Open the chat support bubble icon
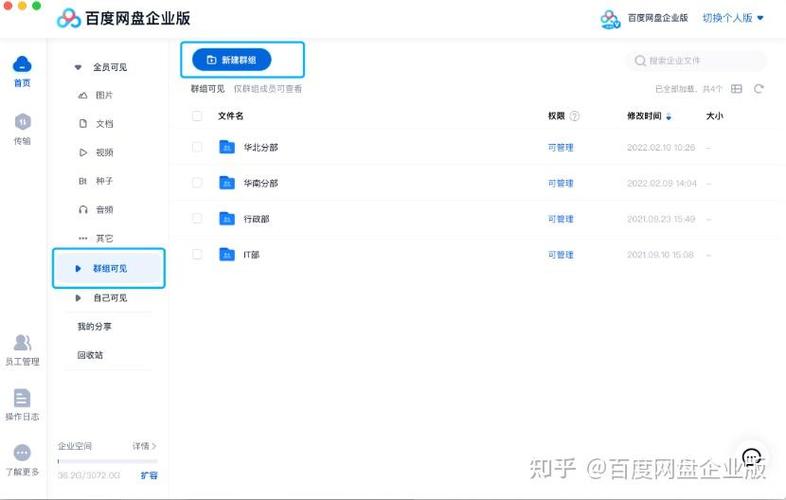 (751, 457)
